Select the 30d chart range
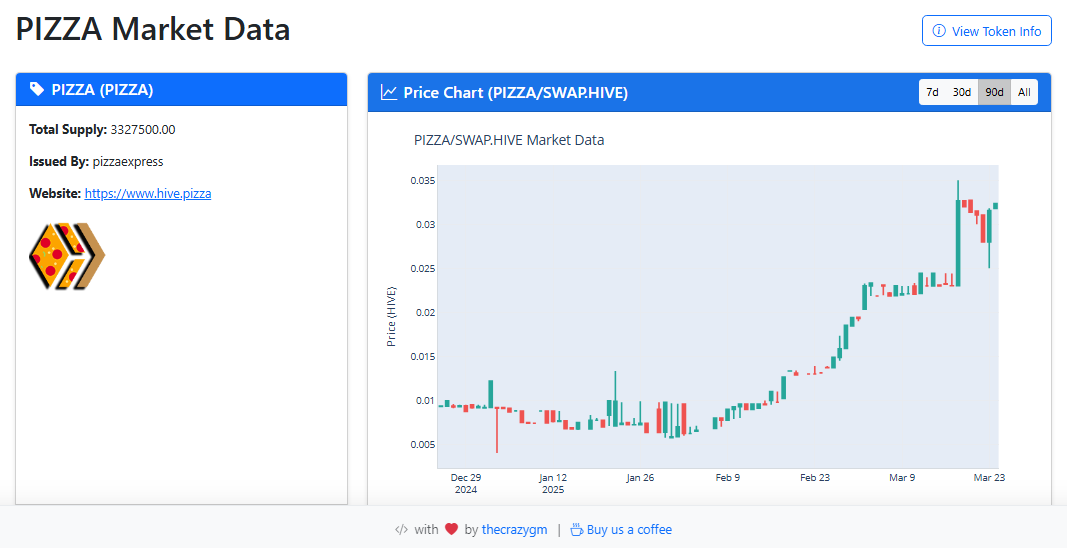The image size is (1067, 548). click(962, 92)
